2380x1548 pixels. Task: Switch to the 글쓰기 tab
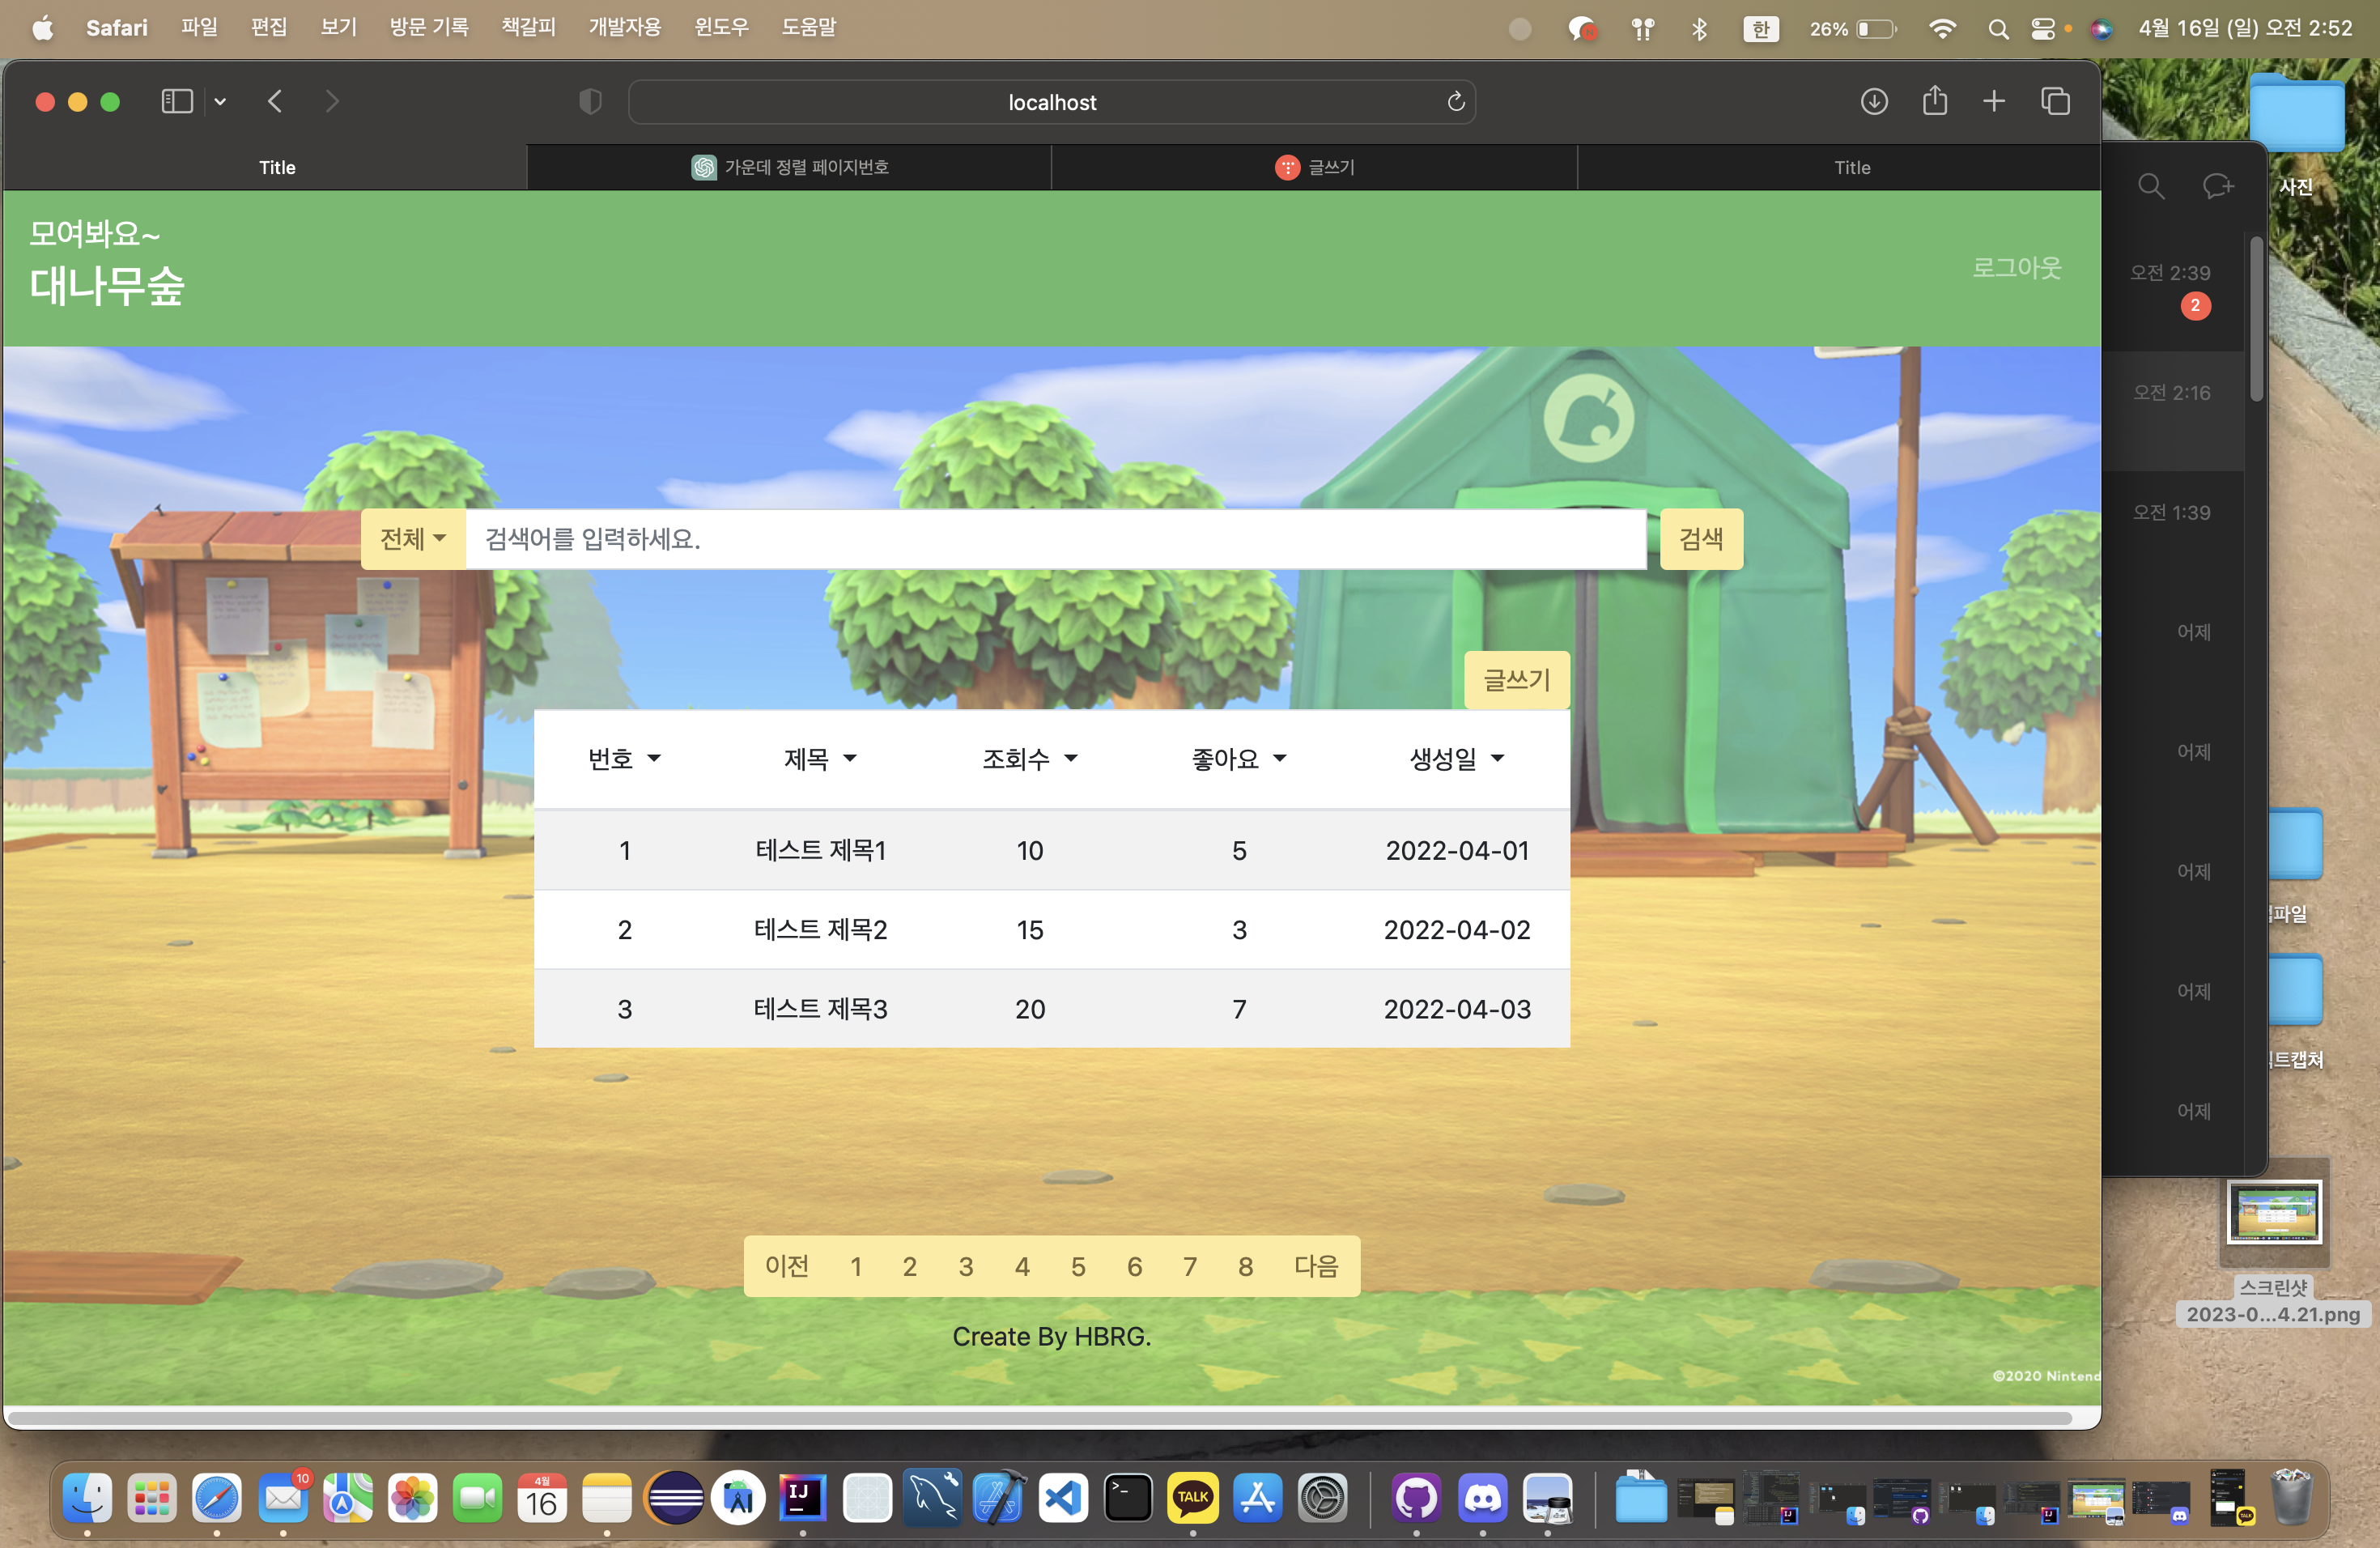(1314, 167)
